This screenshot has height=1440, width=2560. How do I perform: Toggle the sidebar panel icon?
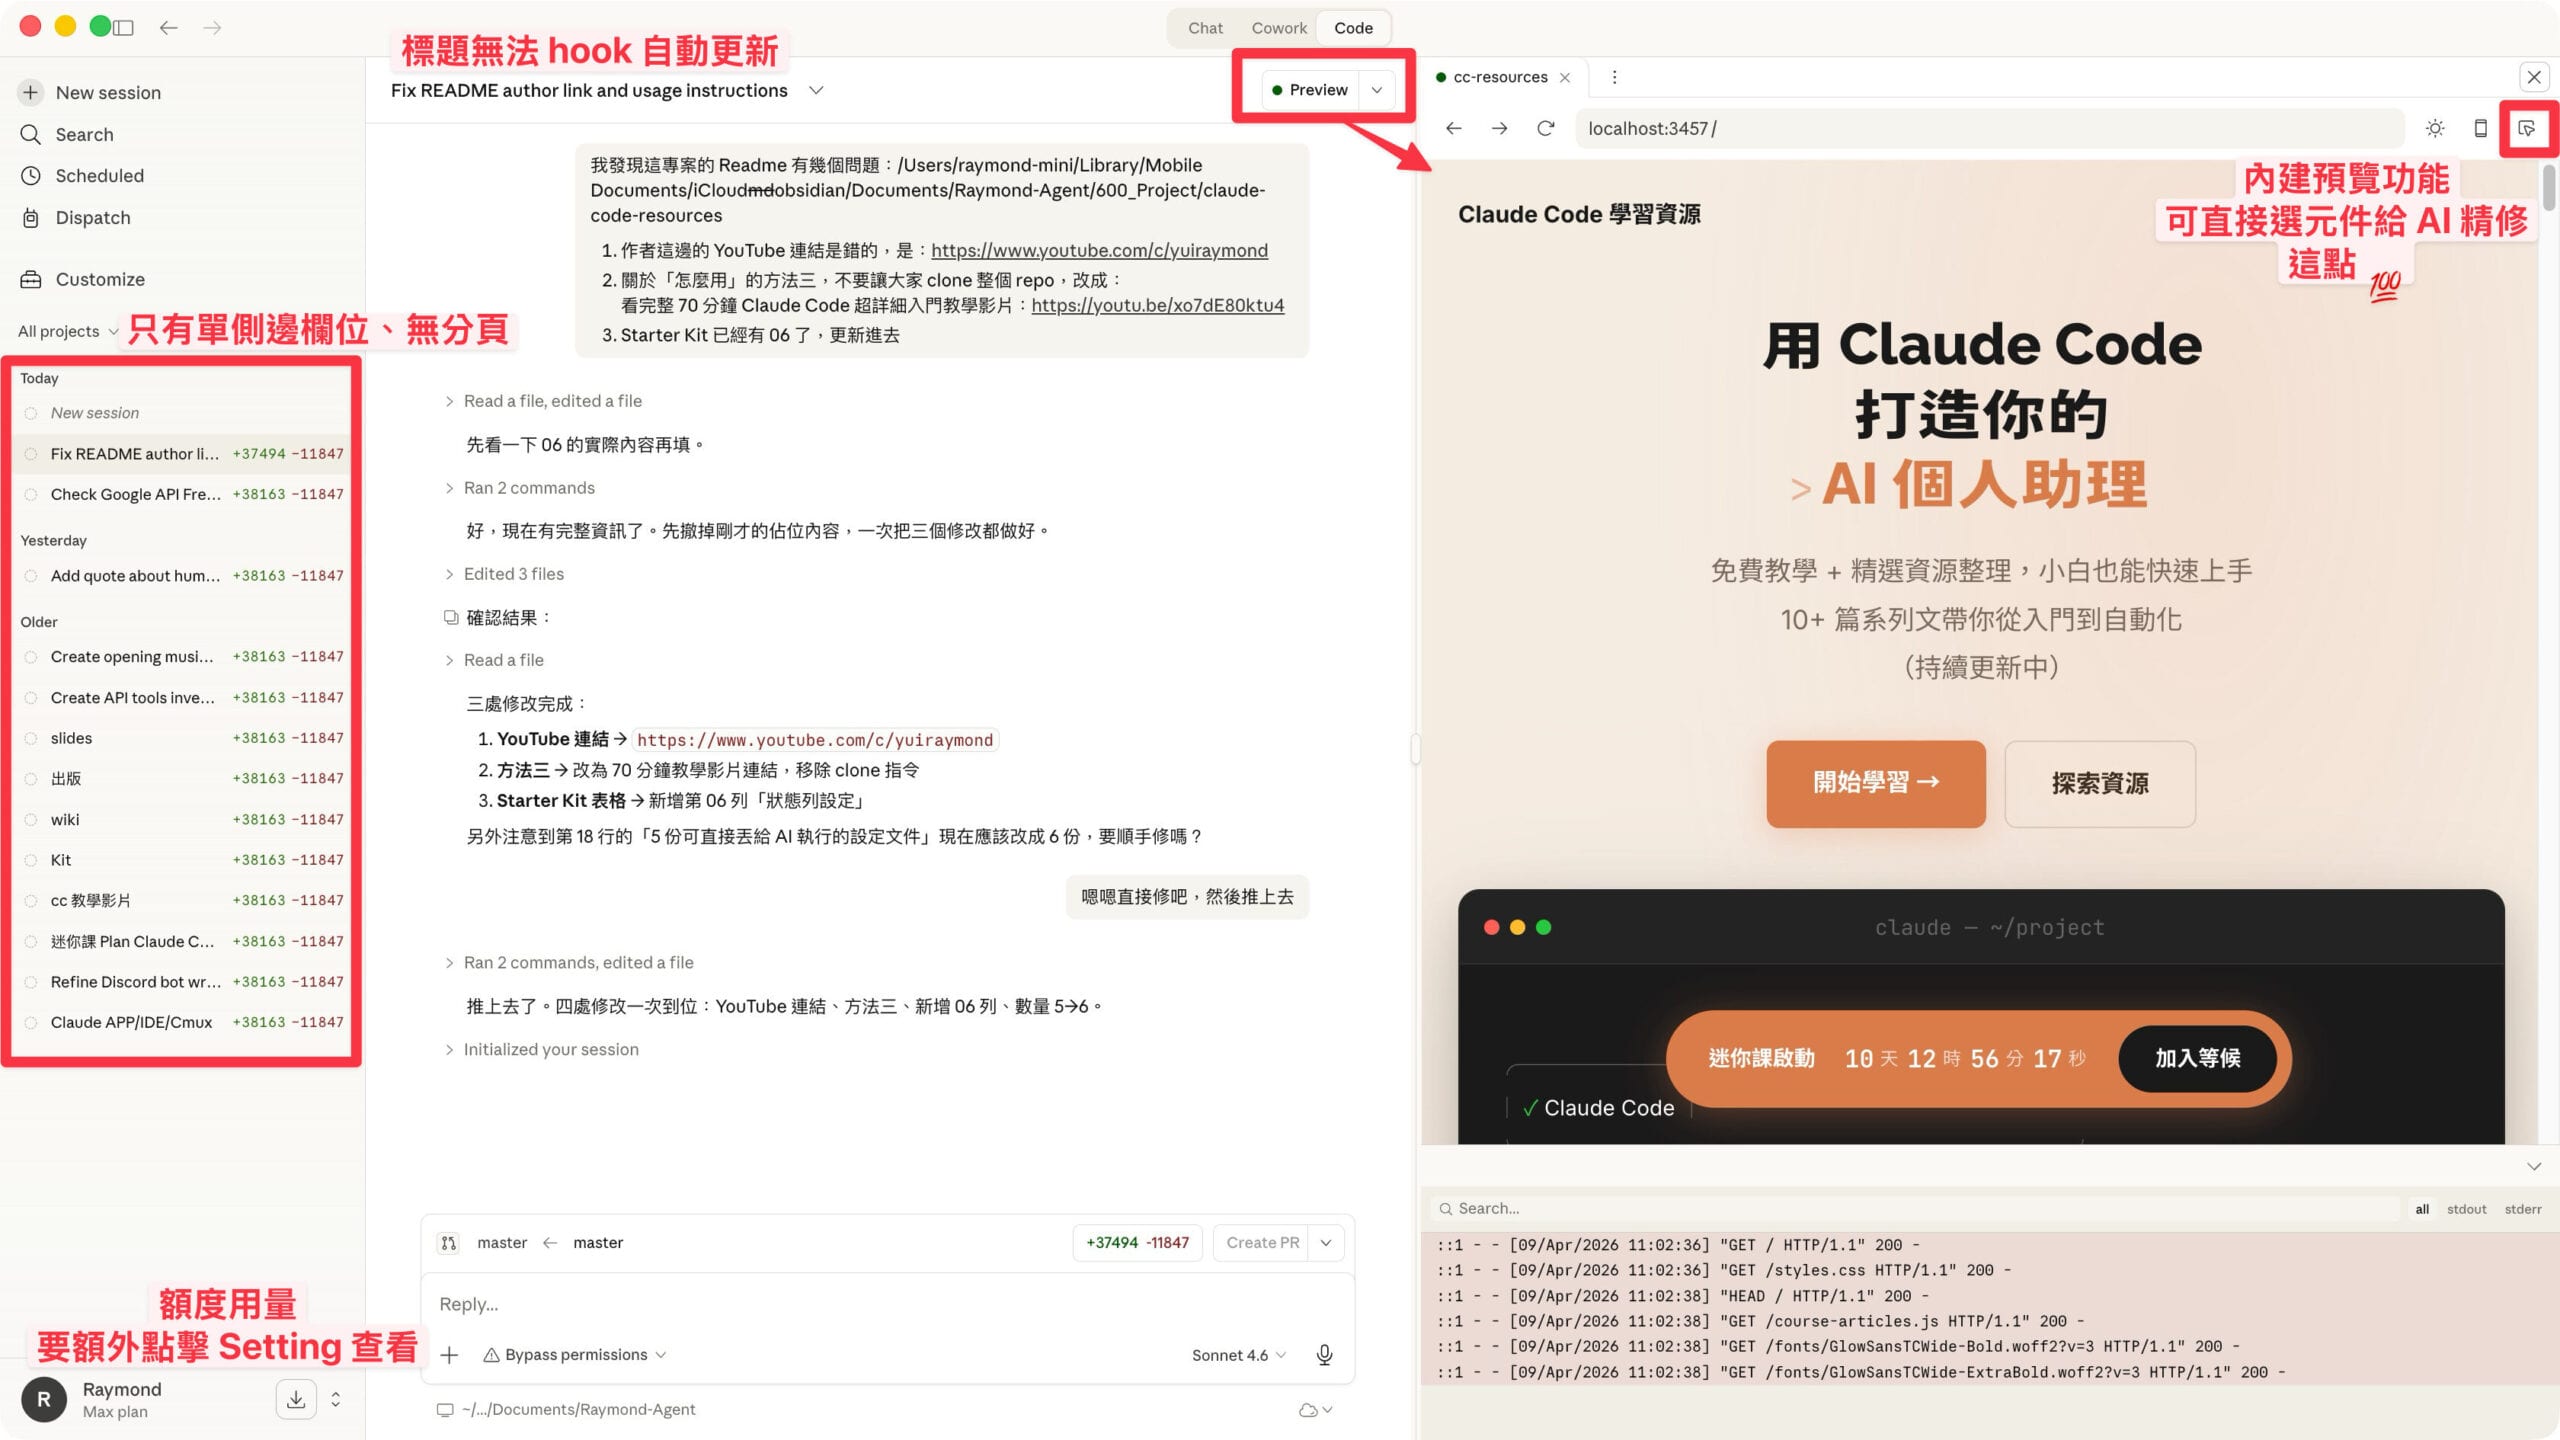[x=124, y=27]
